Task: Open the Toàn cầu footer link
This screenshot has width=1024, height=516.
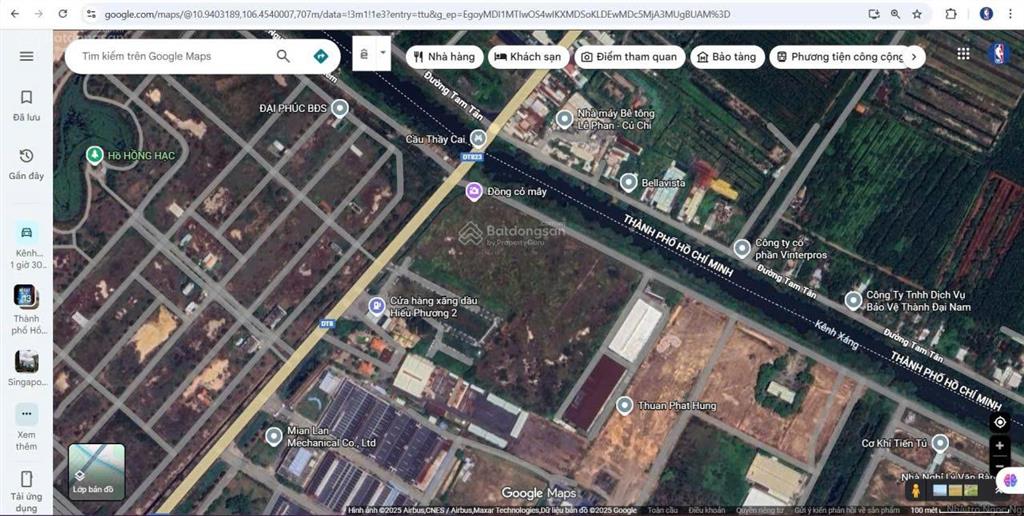Action: coord(663,510)
